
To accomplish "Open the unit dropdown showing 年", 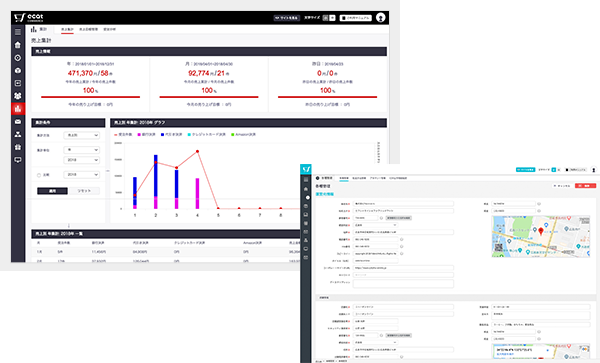I will 82,150.
